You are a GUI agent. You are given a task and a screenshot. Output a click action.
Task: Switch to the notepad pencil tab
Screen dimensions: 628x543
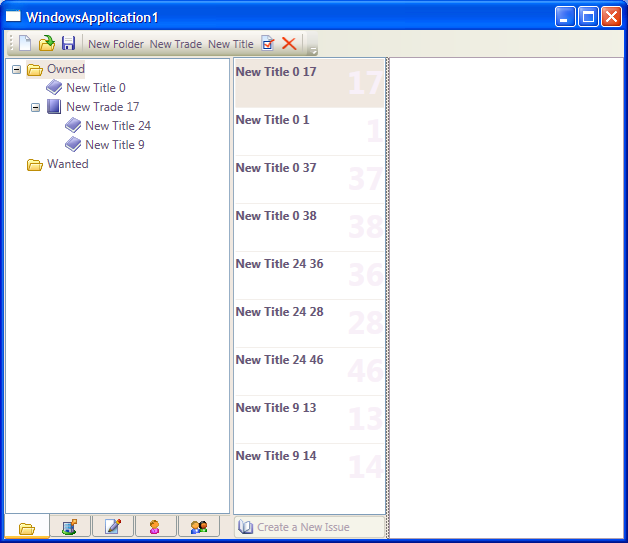[113, 527]
